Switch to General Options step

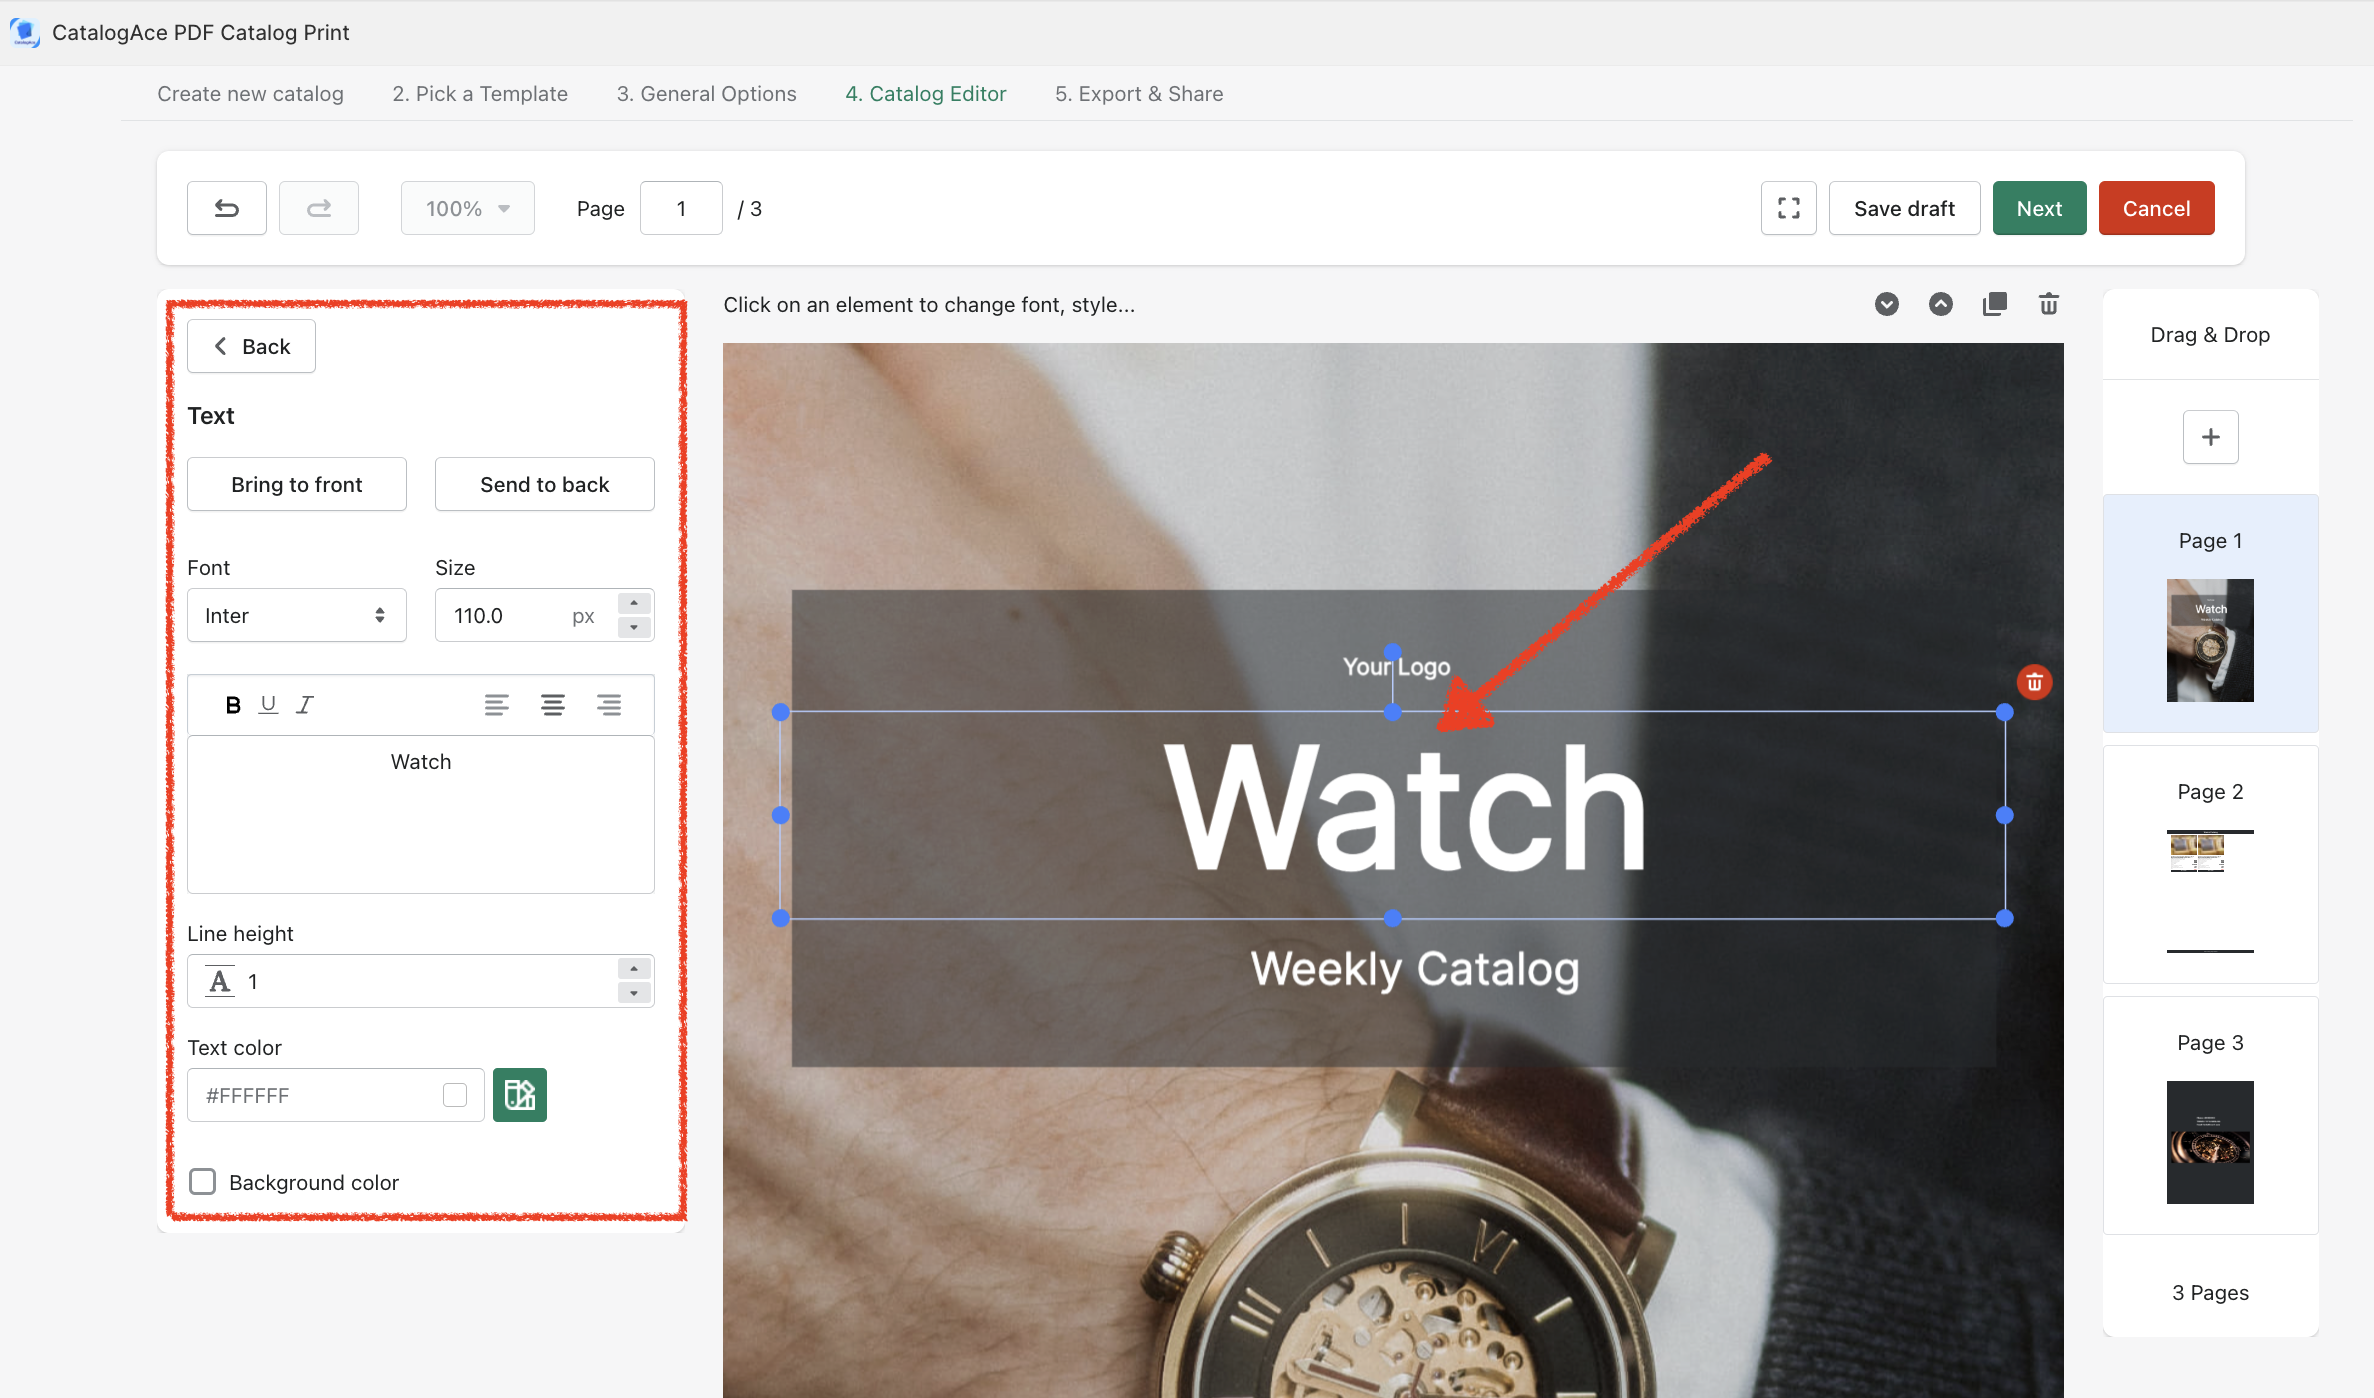click(706, 93)
